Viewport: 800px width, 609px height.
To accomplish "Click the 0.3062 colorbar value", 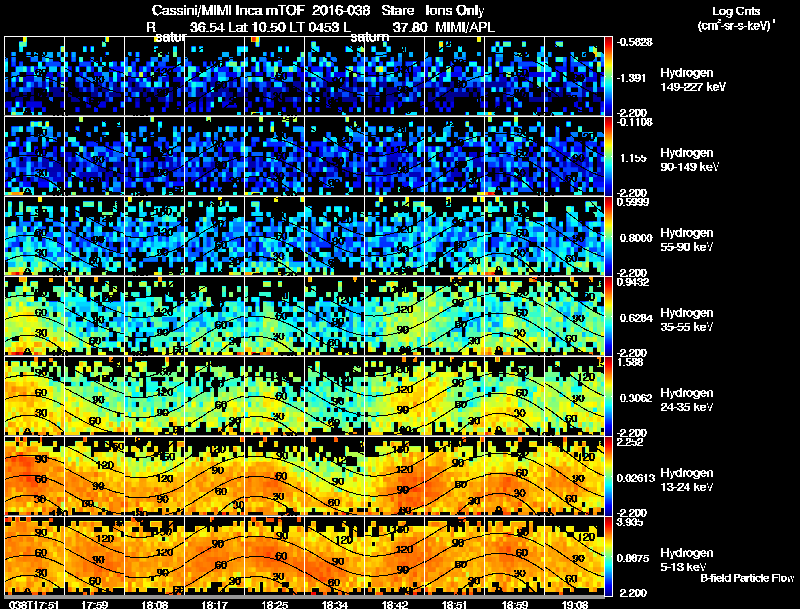I will point(635,398).
